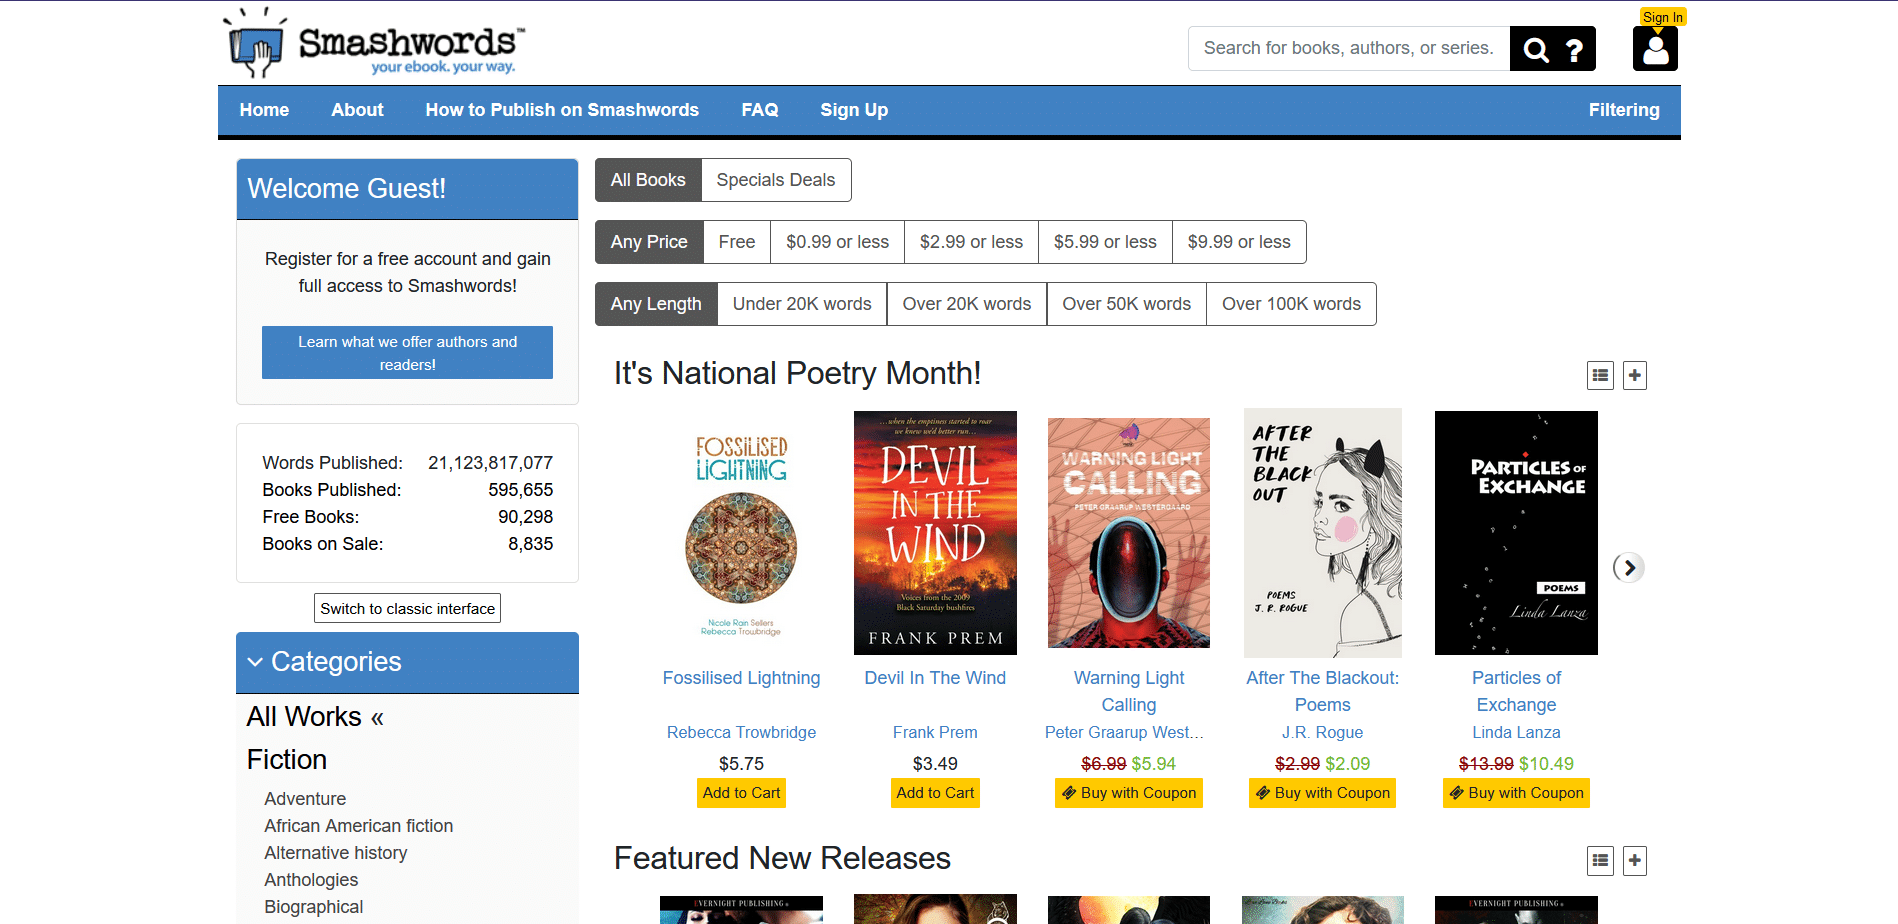Select the Any Price filter
The width and height of the screenshot is (1898, 924).
click(x=649, y=242)
